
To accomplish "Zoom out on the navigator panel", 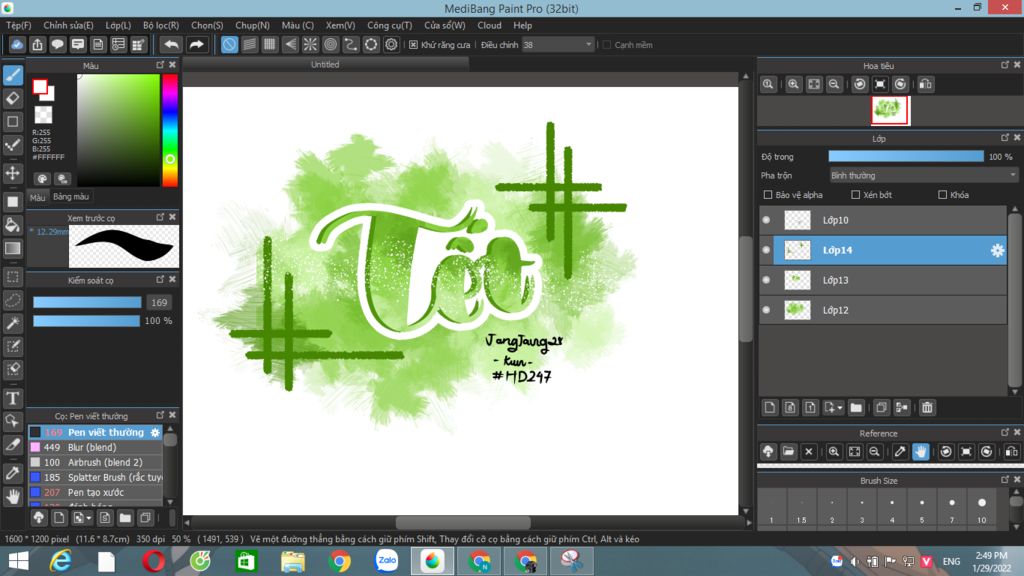I will pos(834,84).
